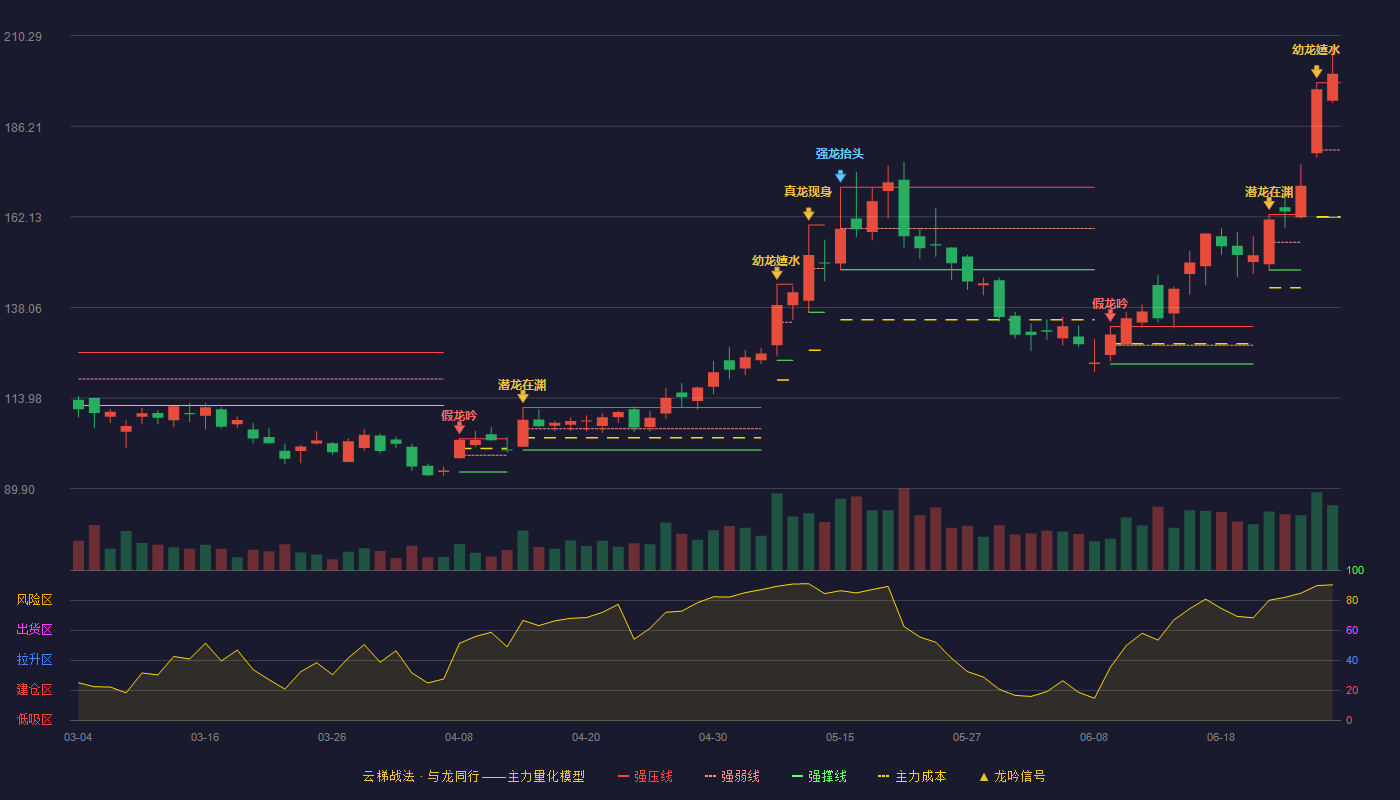Image resolution: width=1400 pixels, height=800 pixels.
Task: Click the 潜龙在渊 marker in April
Action: point(522,397)
